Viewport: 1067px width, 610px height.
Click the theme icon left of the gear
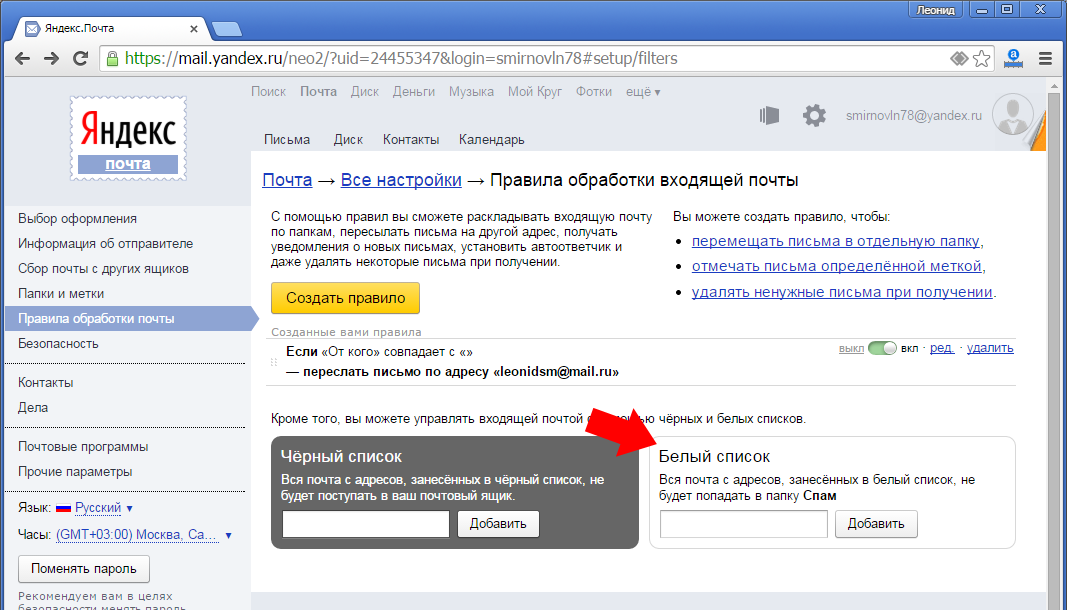point(769,116)
